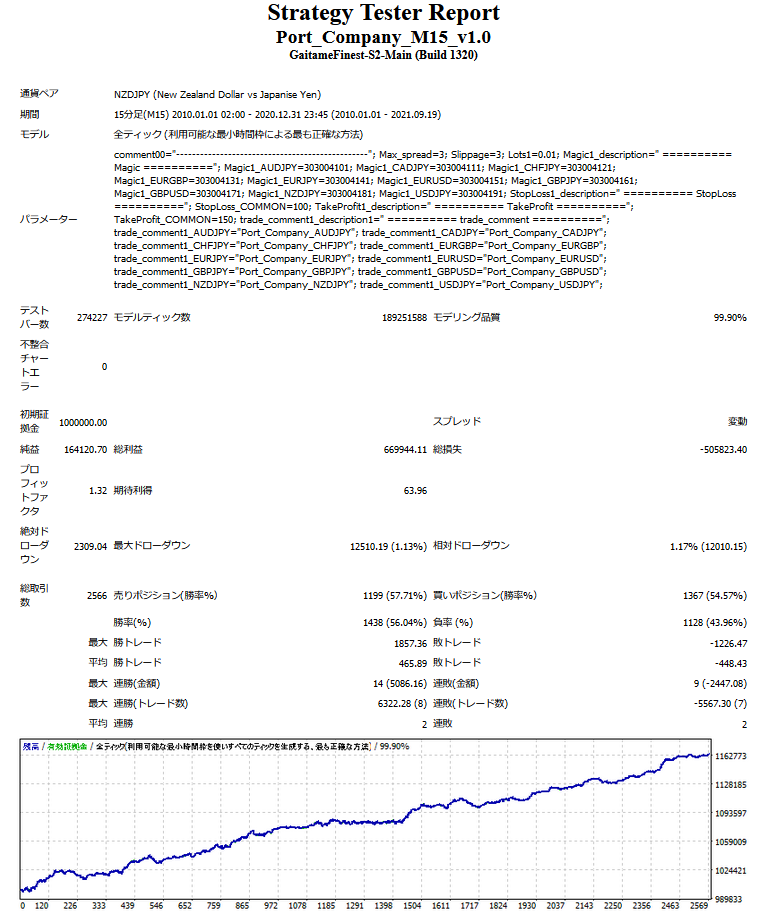The width and height of the screenshot is (773, 921).
Task: Select long positions value 1367 (54.57%)
Action: [715, 596]
